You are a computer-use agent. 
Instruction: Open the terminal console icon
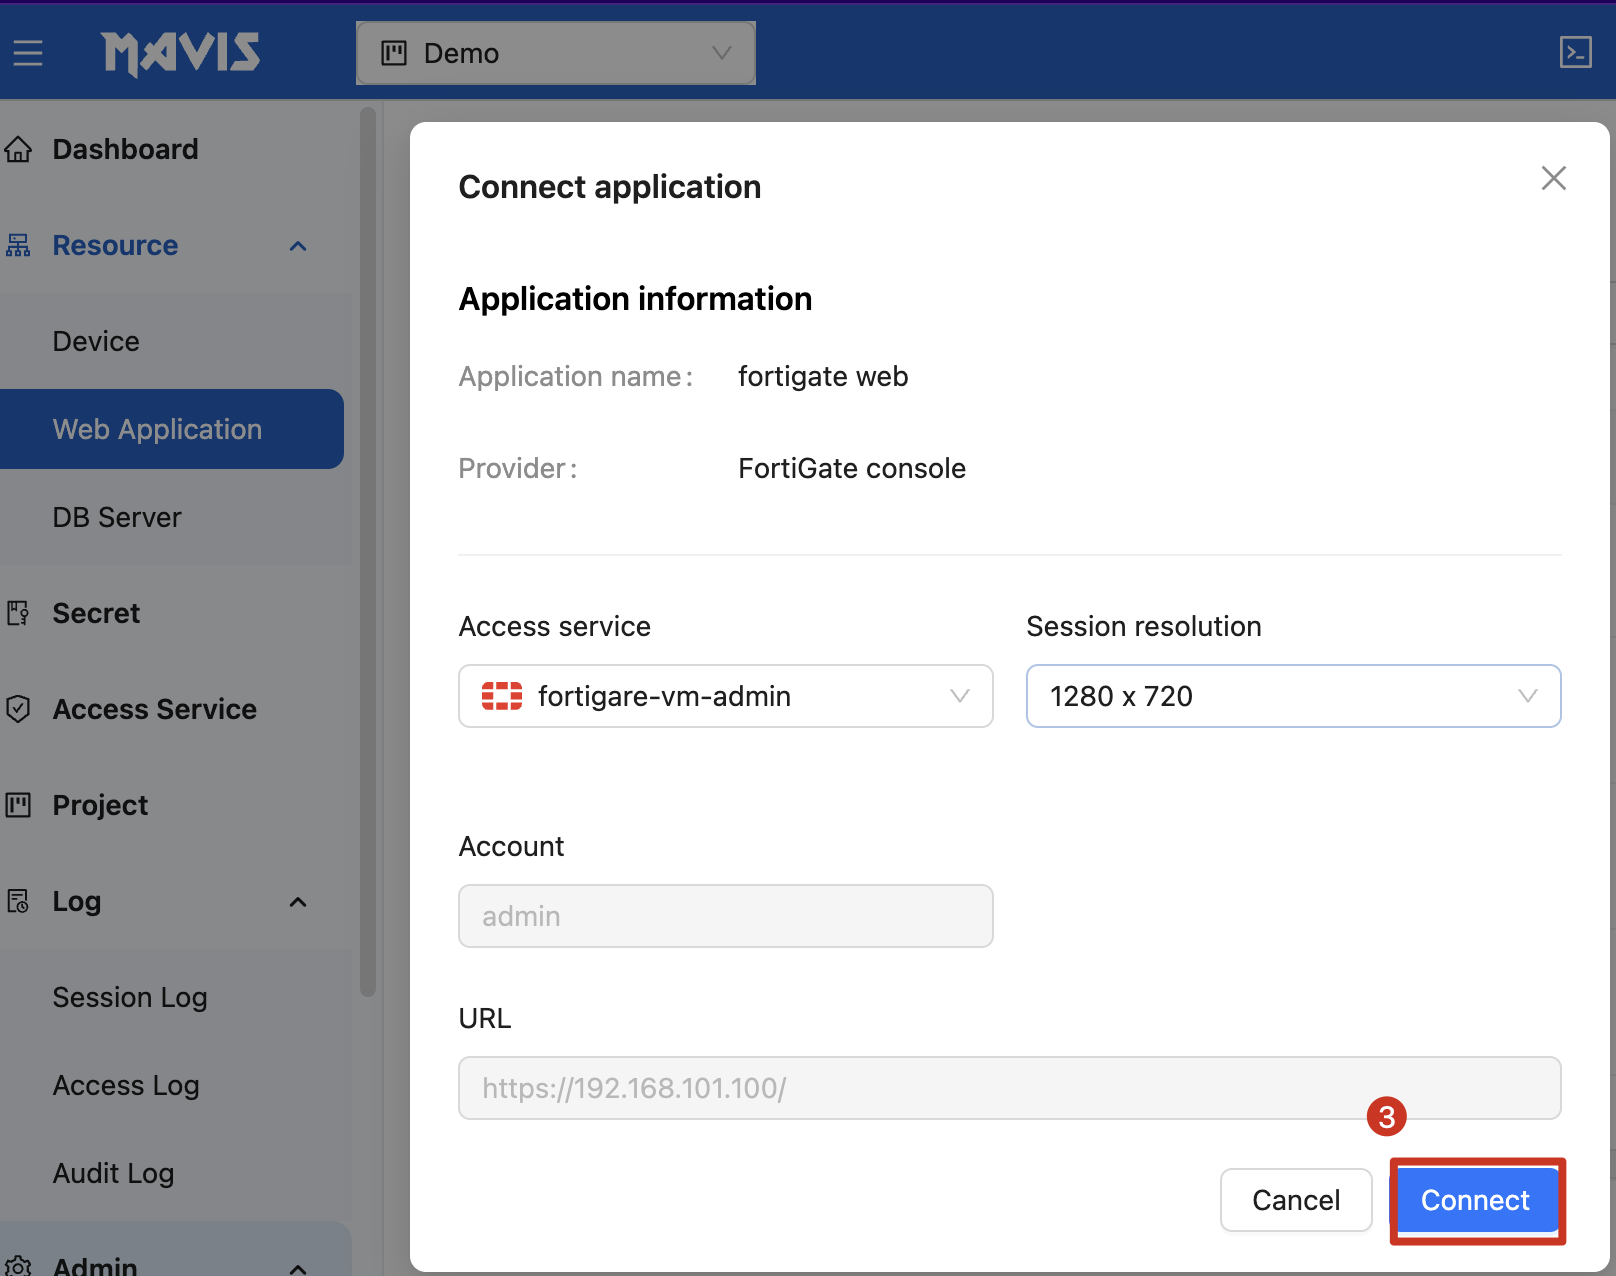(x=1575, y=52)
